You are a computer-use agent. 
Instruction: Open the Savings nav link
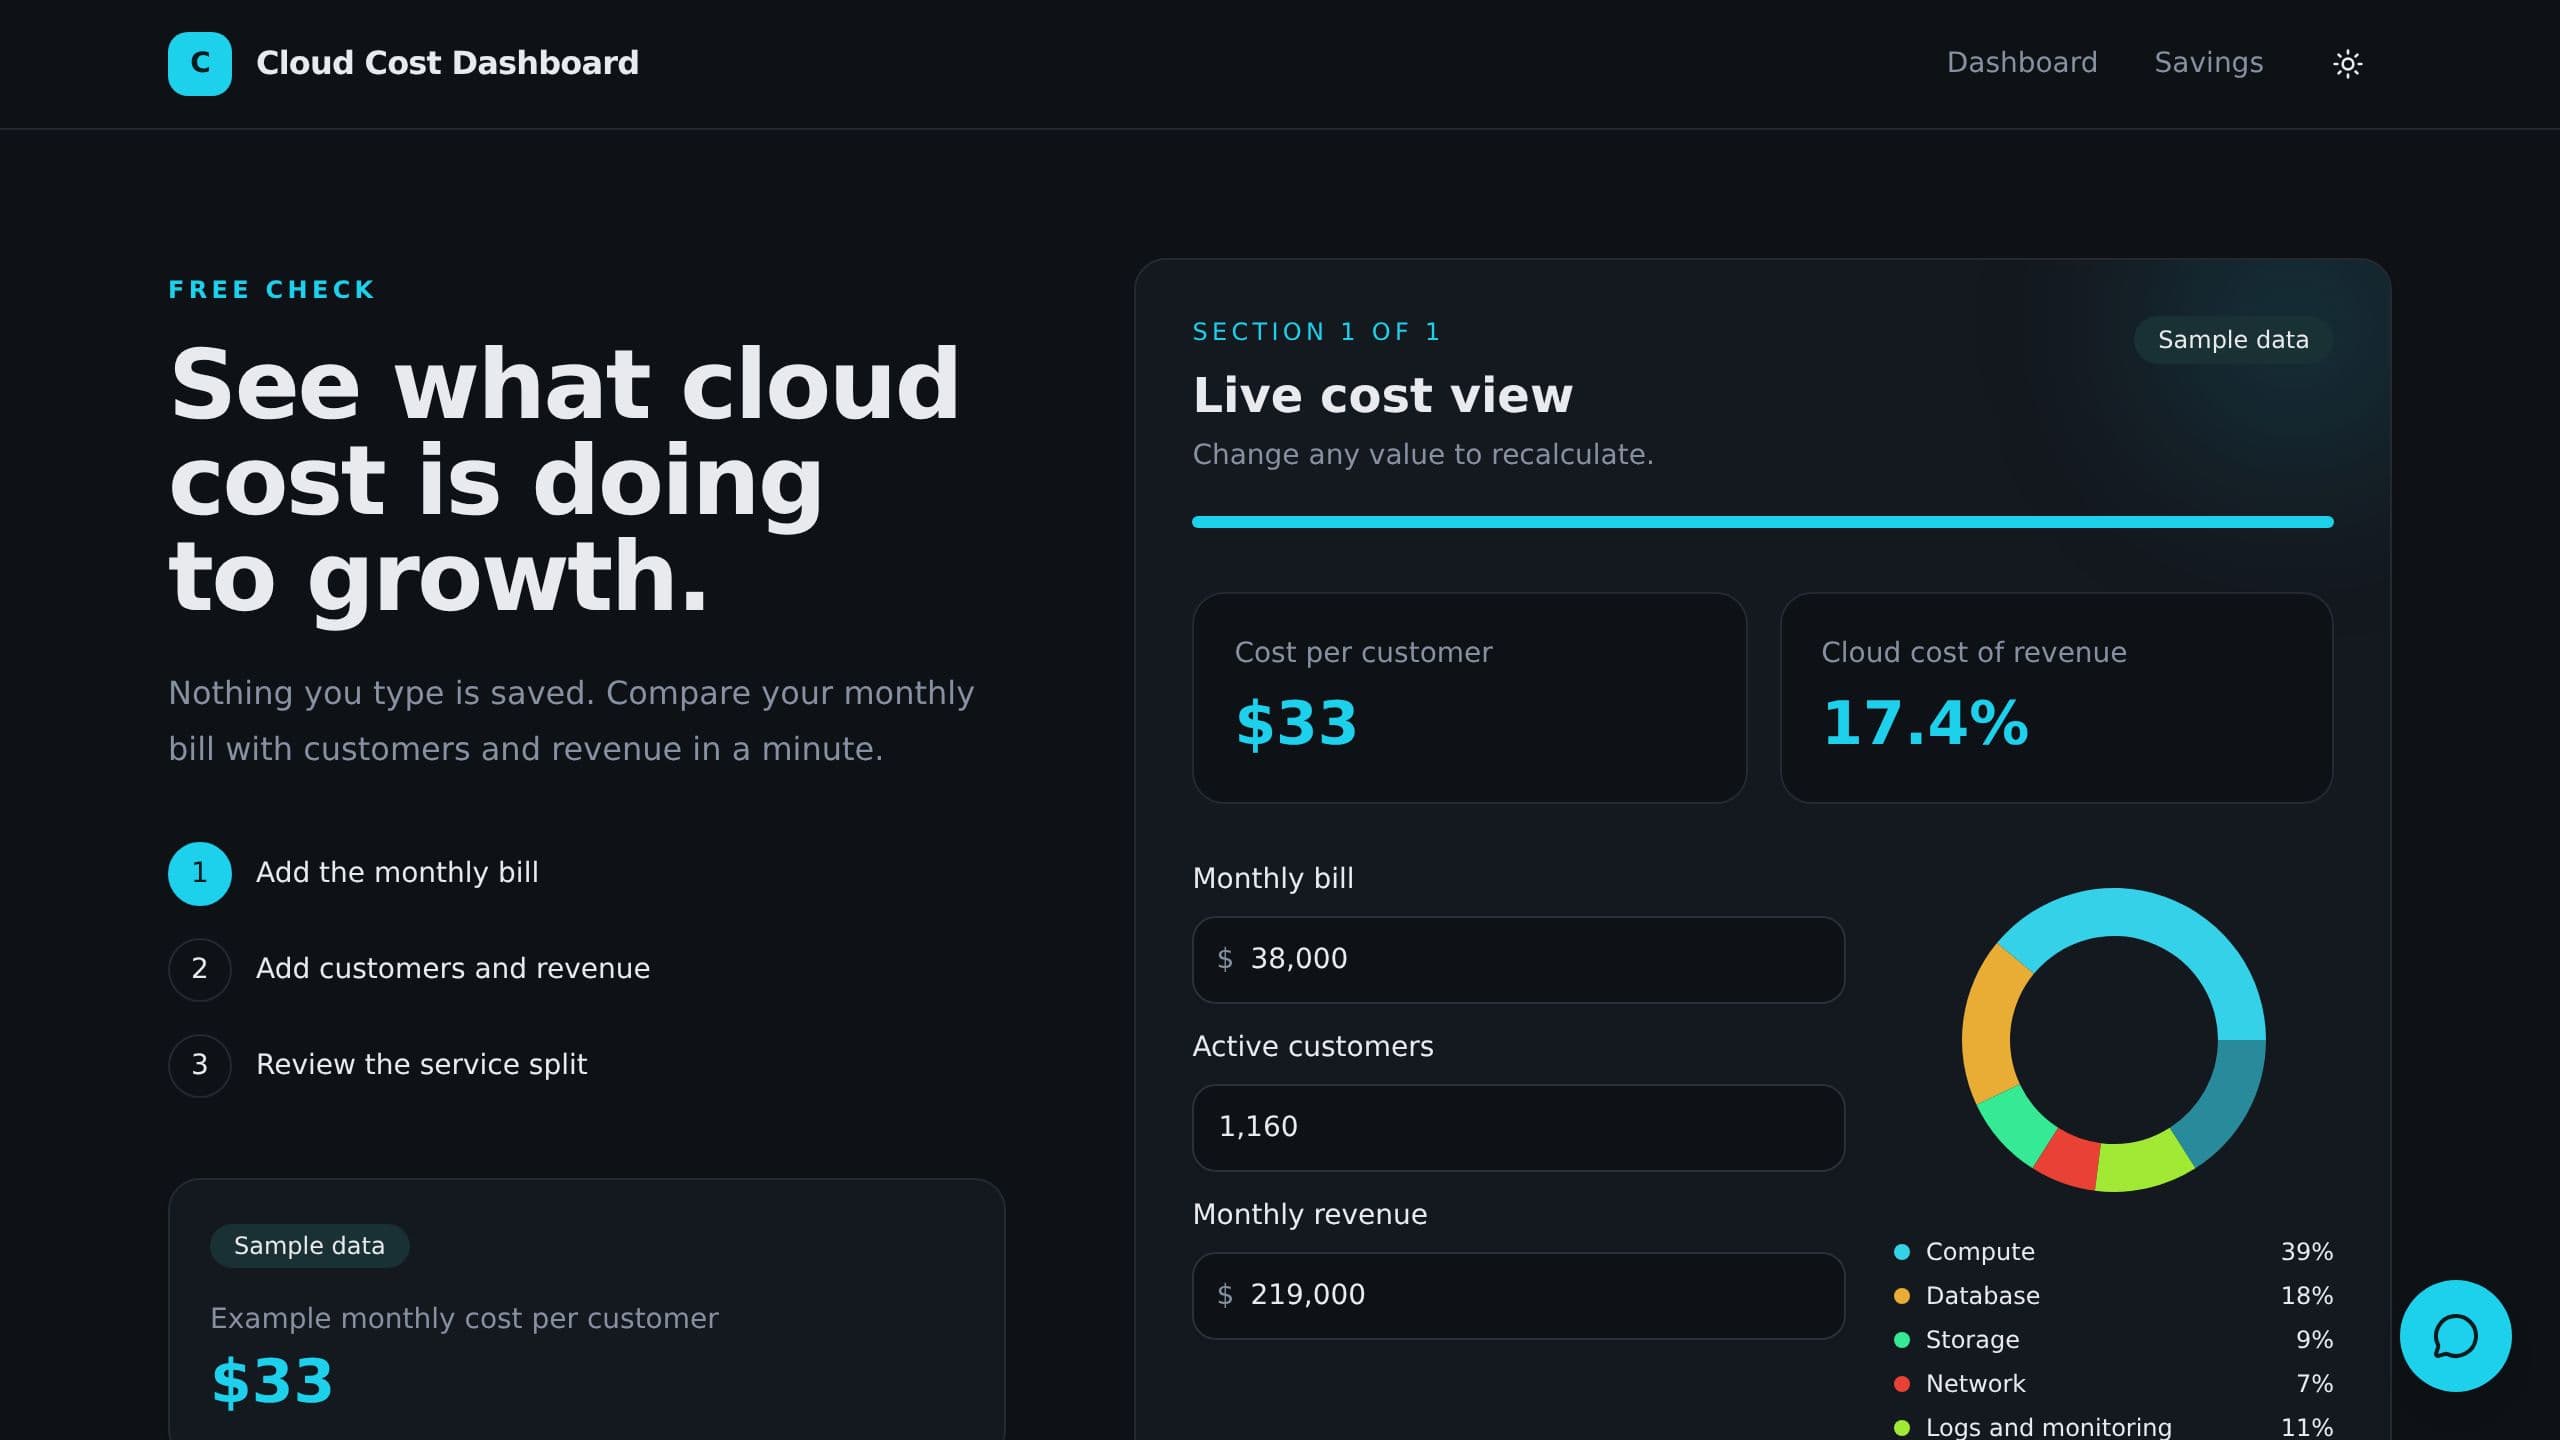2208,63
